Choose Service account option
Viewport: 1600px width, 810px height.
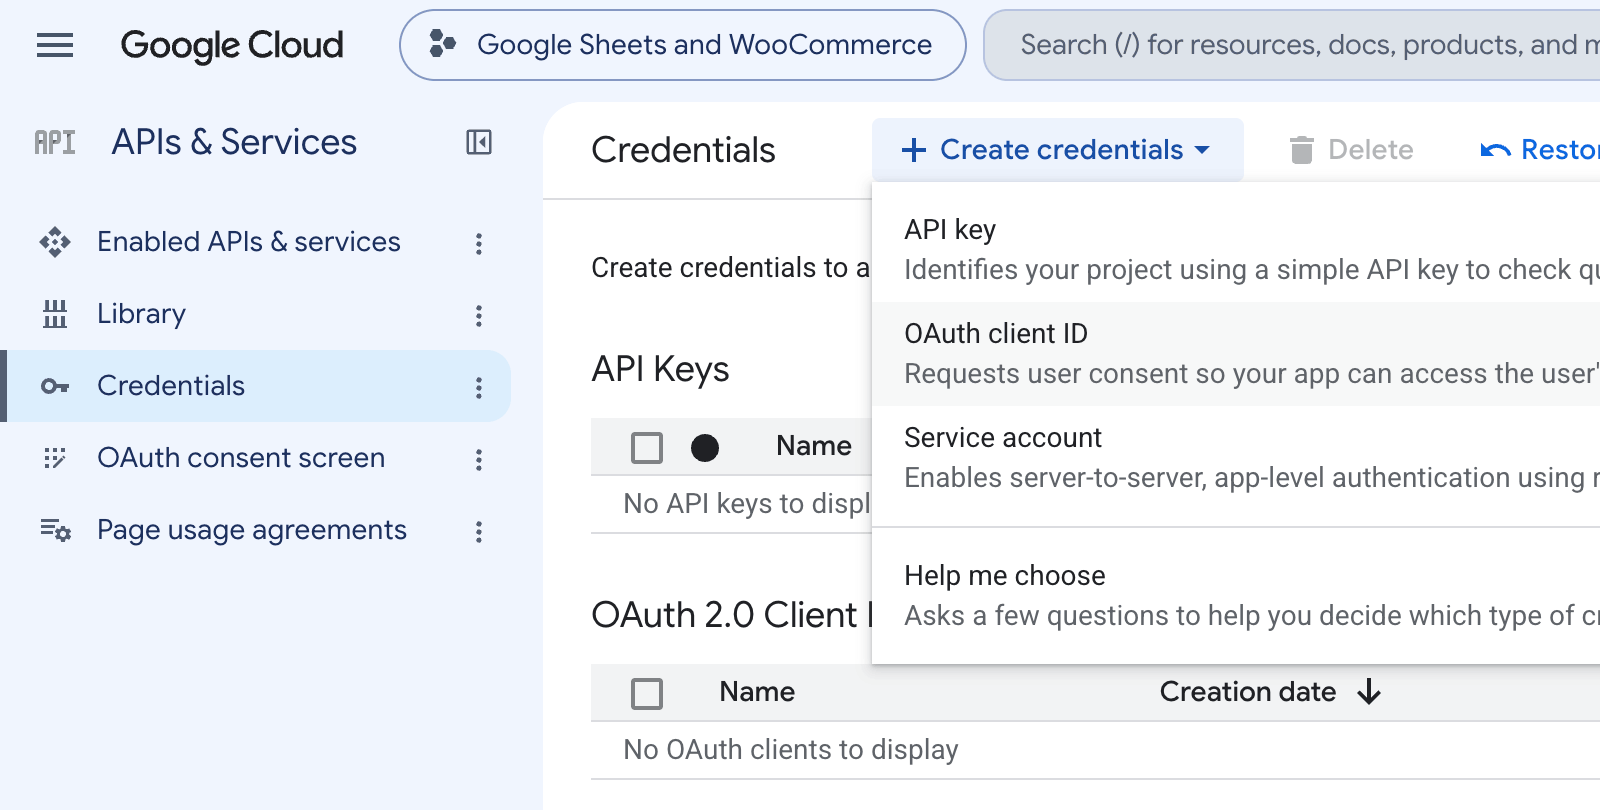coord(1236,458)
